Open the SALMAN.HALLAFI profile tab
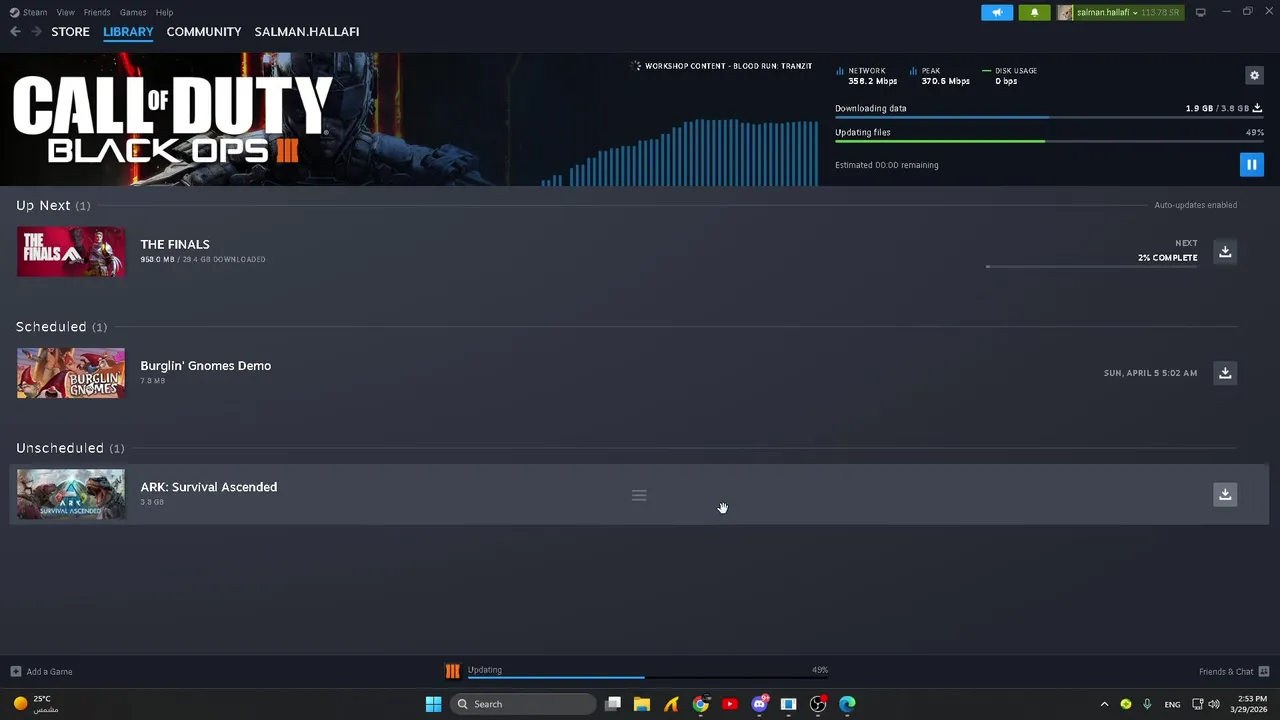Screen dimensions: 1280x720 point(307,32)
